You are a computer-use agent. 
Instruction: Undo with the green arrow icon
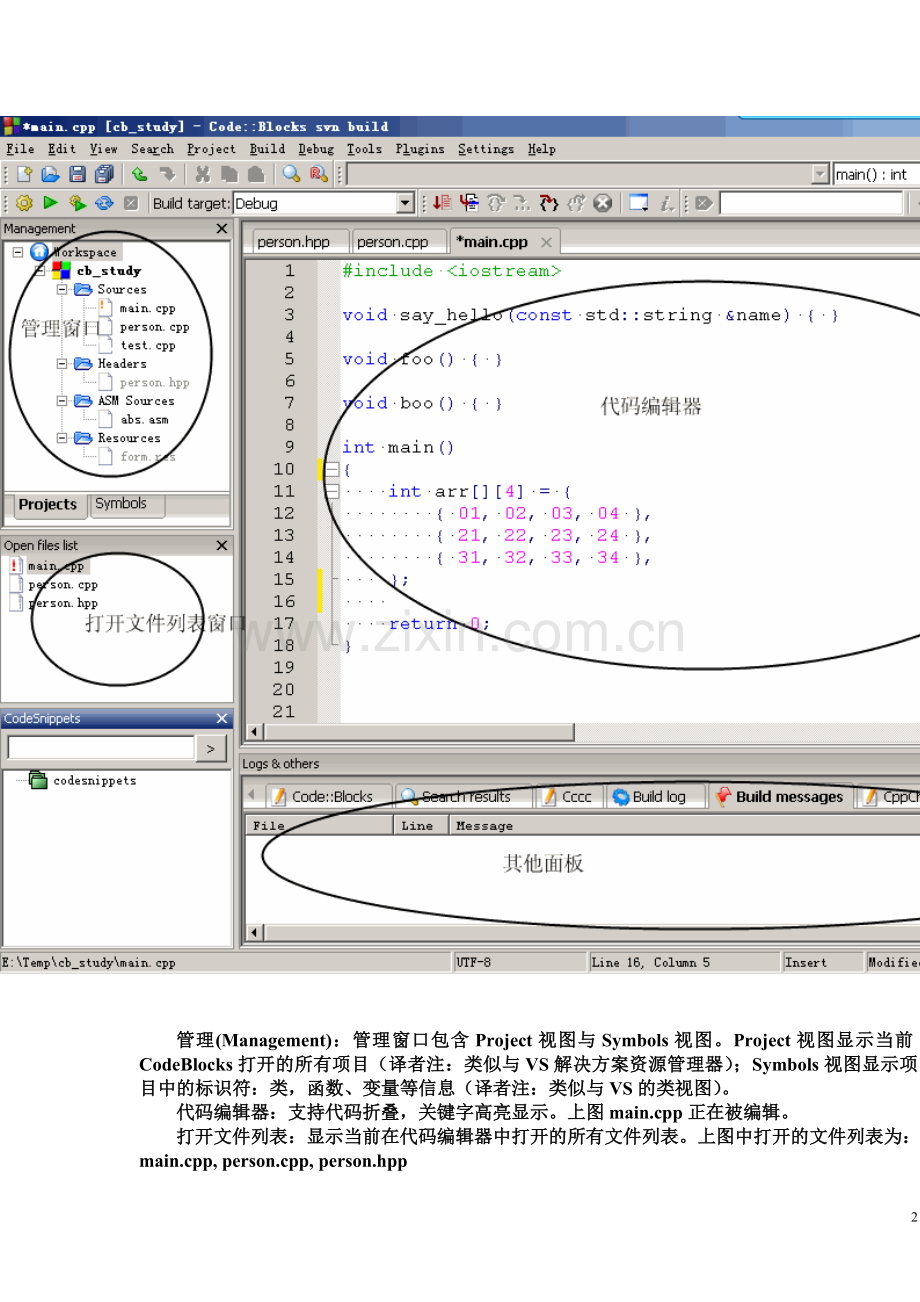139,174
